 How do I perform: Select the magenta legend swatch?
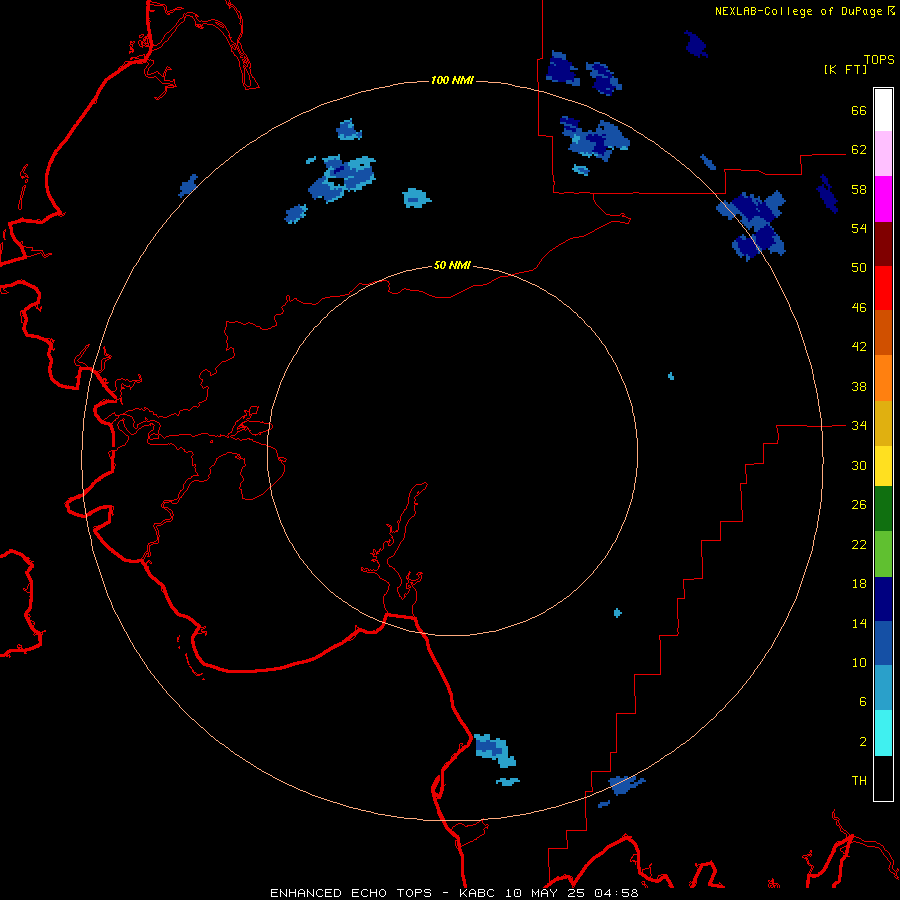883,199
